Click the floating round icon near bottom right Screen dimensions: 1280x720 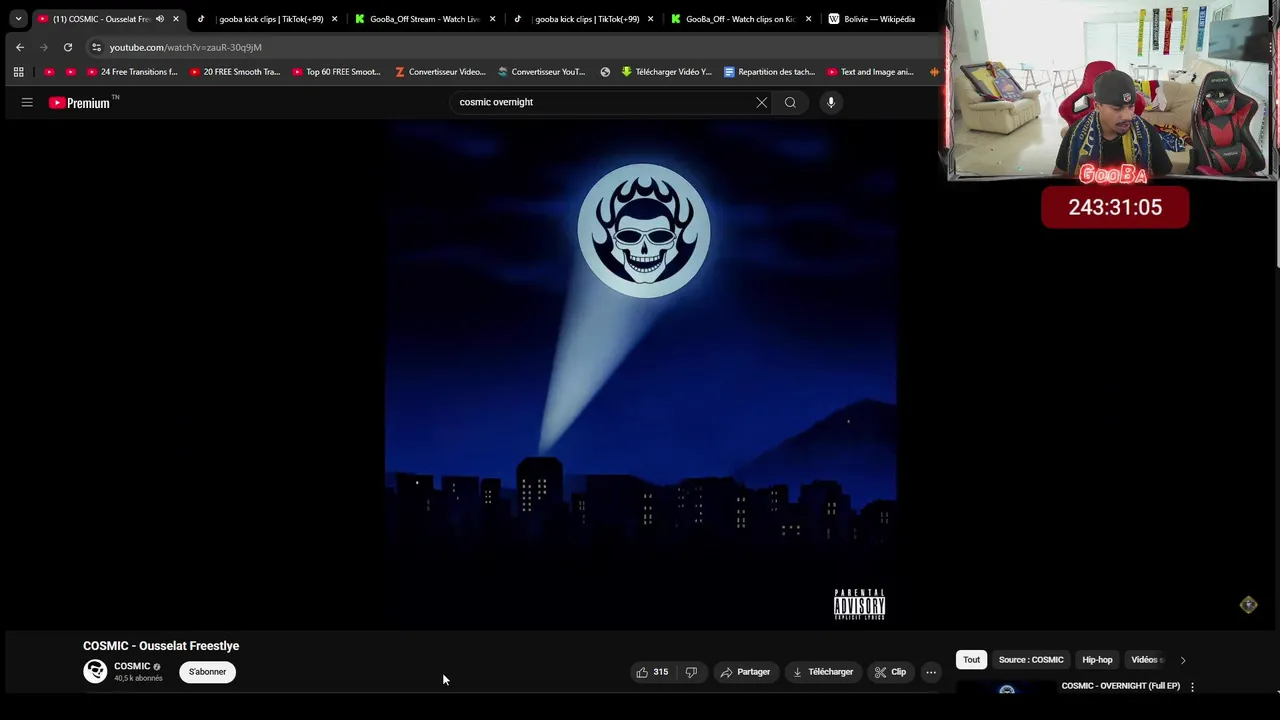point(1249,605)
